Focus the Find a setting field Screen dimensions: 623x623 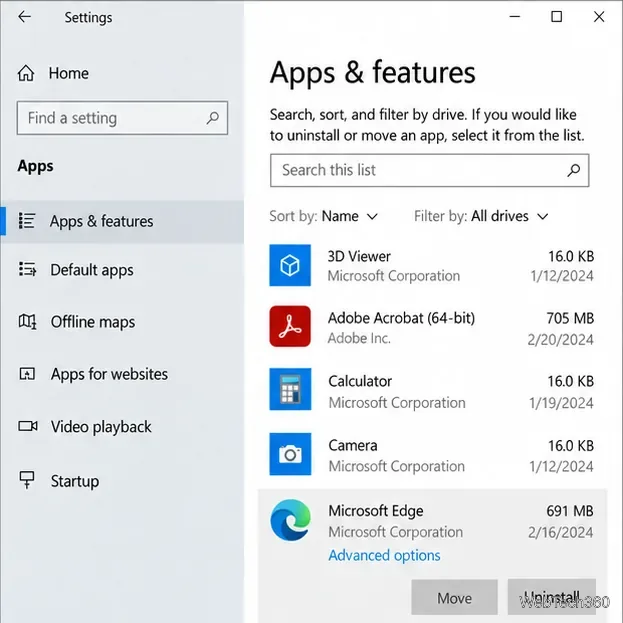[122, 118]
